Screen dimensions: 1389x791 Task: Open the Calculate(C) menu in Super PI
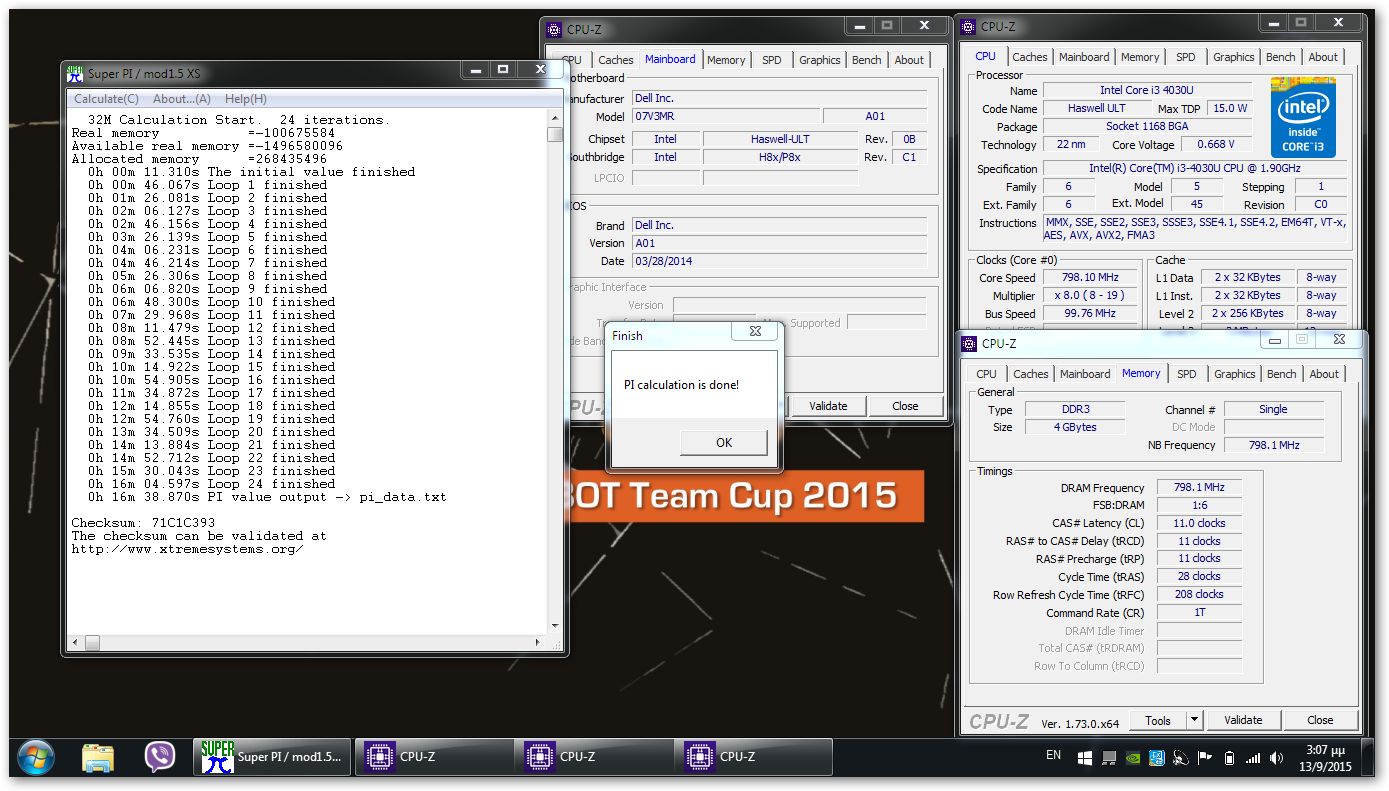click(106, 99)
